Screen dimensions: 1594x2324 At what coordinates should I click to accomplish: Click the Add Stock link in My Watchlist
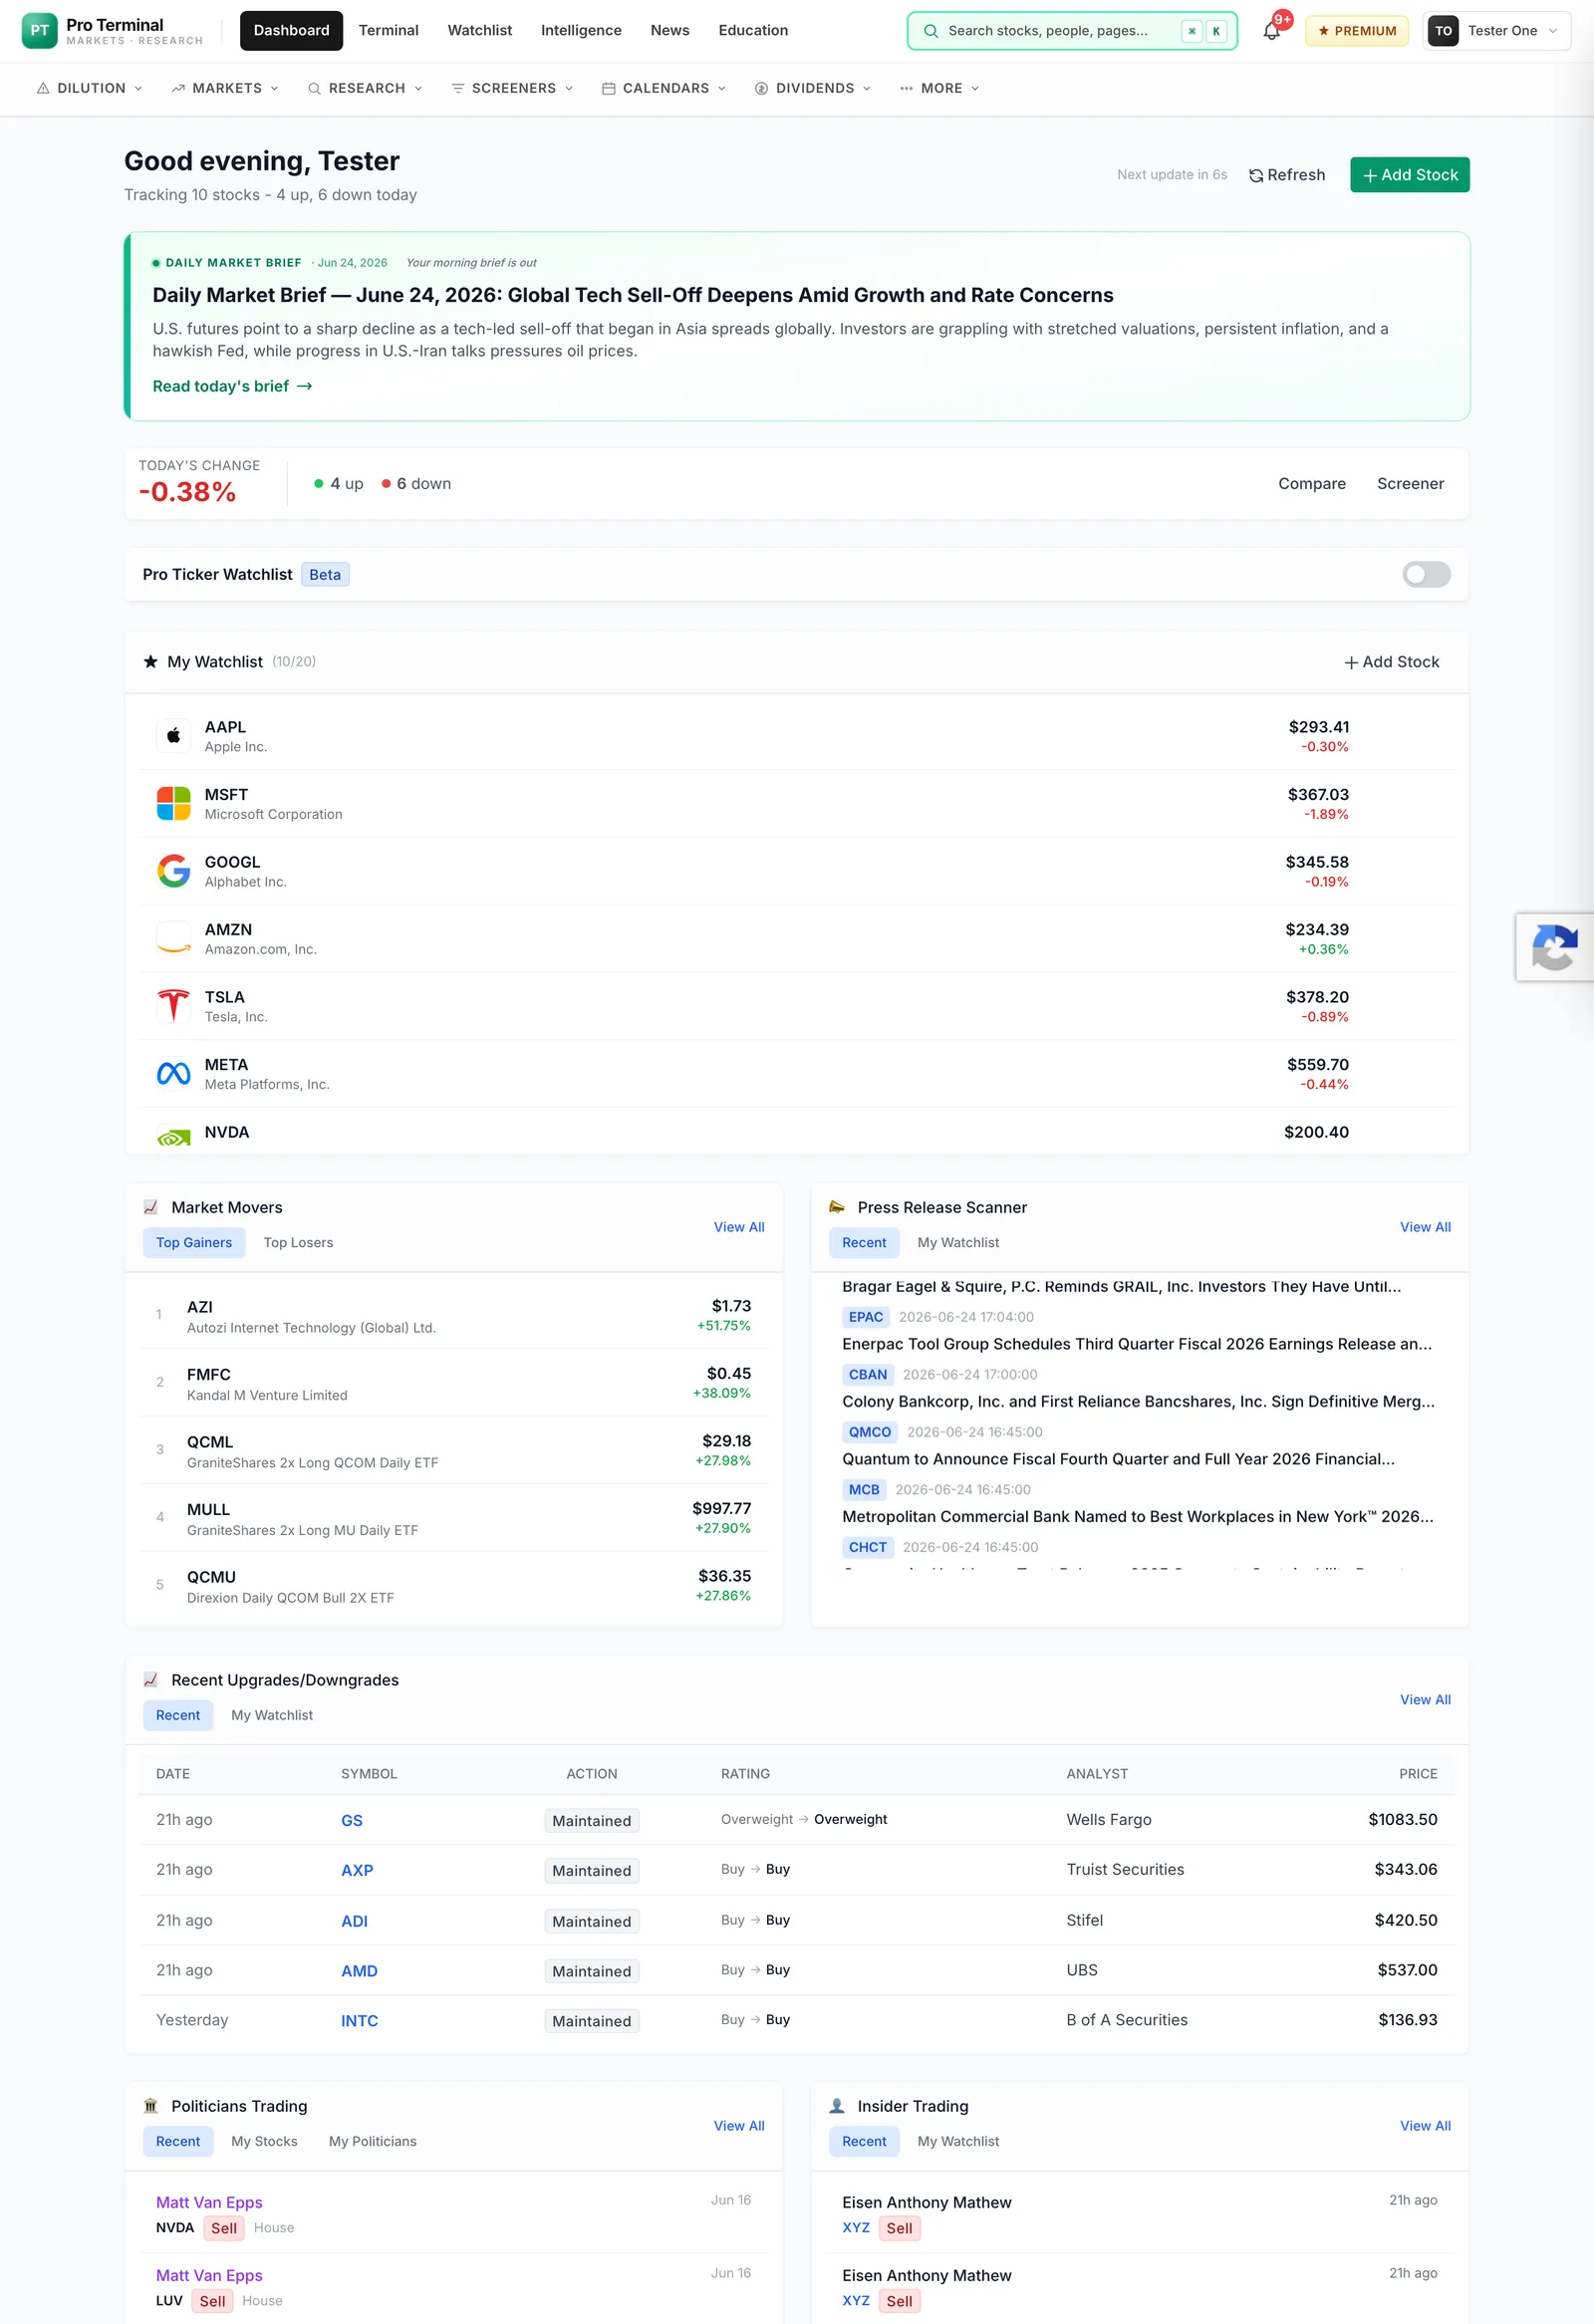point(1391,662)
